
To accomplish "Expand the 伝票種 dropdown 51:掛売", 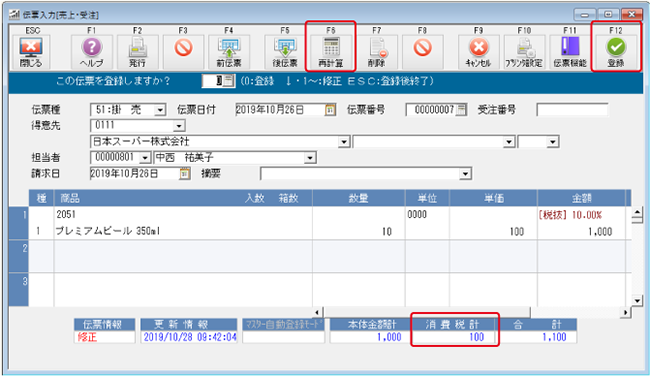I will pyautogui.click(x=160, y=110).
